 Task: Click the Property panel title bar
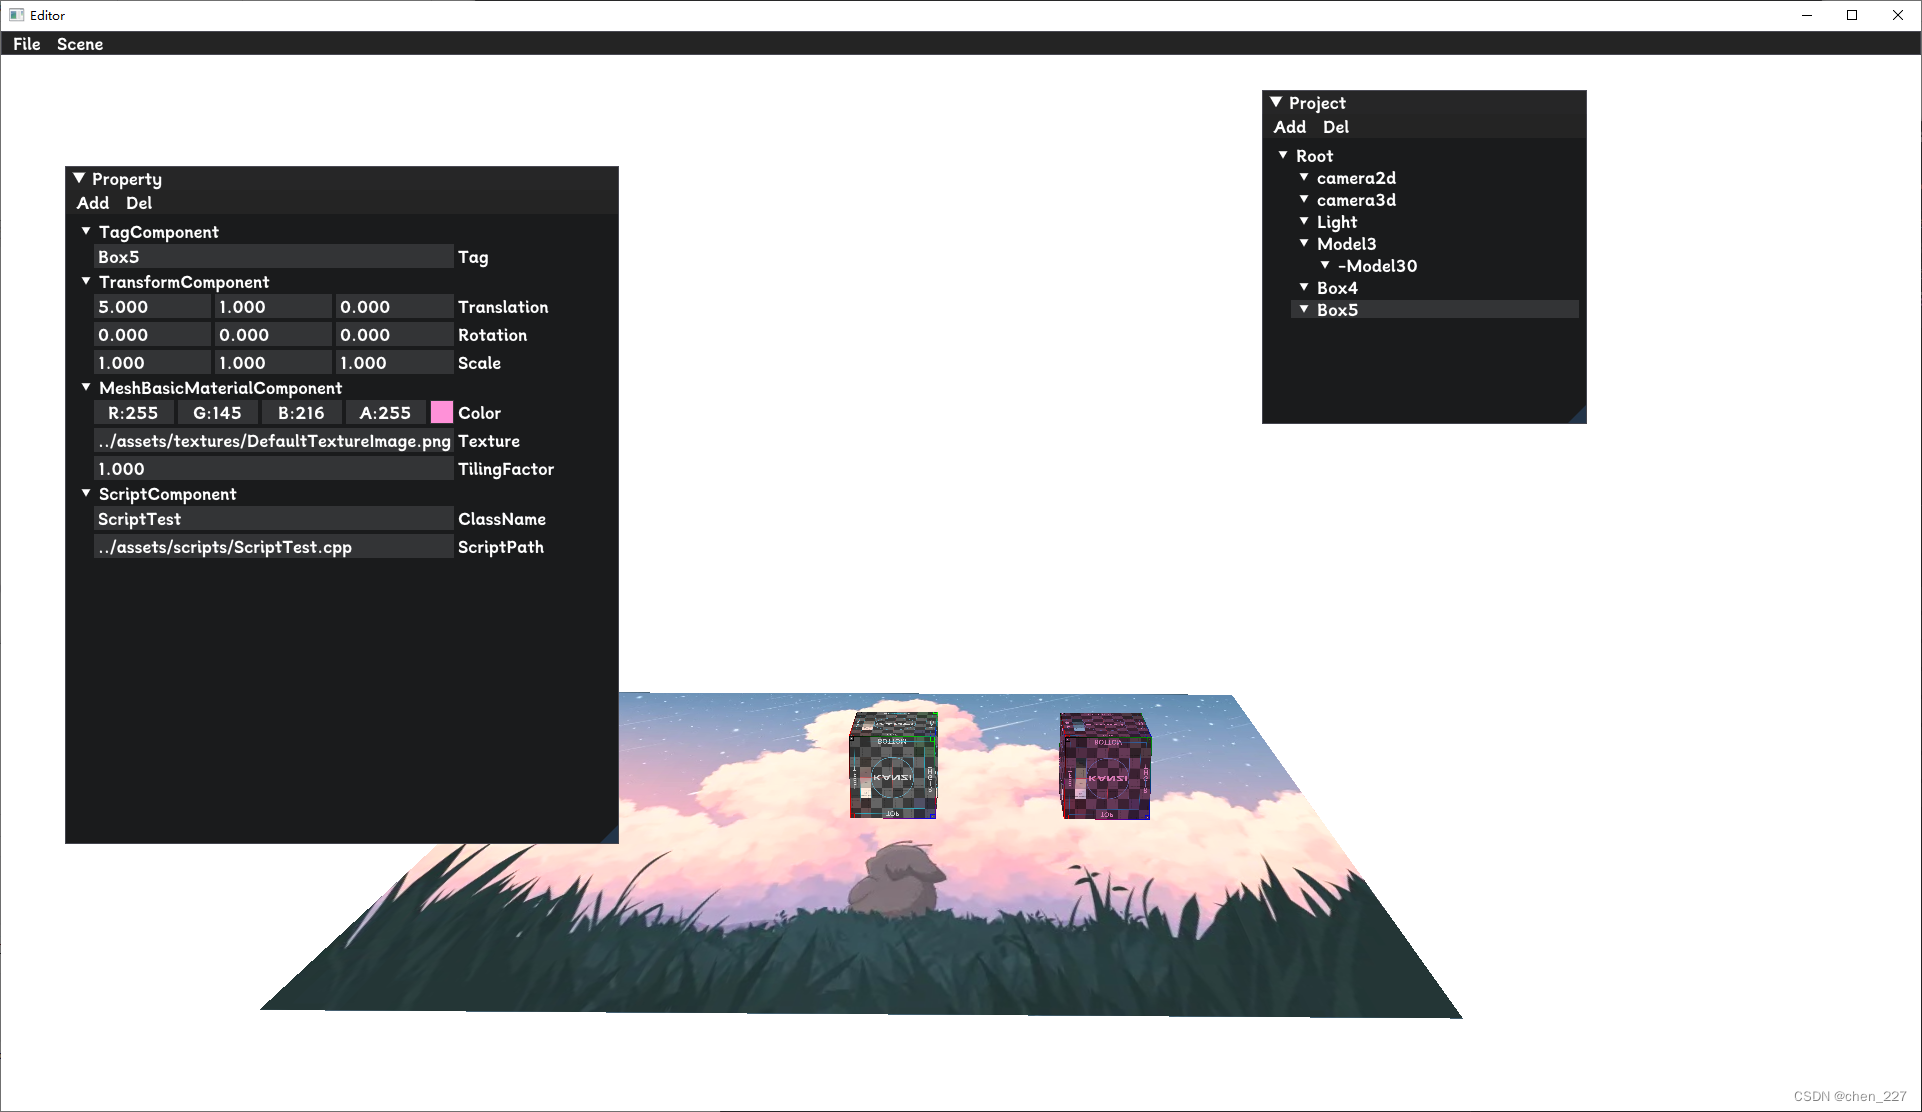[342, 179]
